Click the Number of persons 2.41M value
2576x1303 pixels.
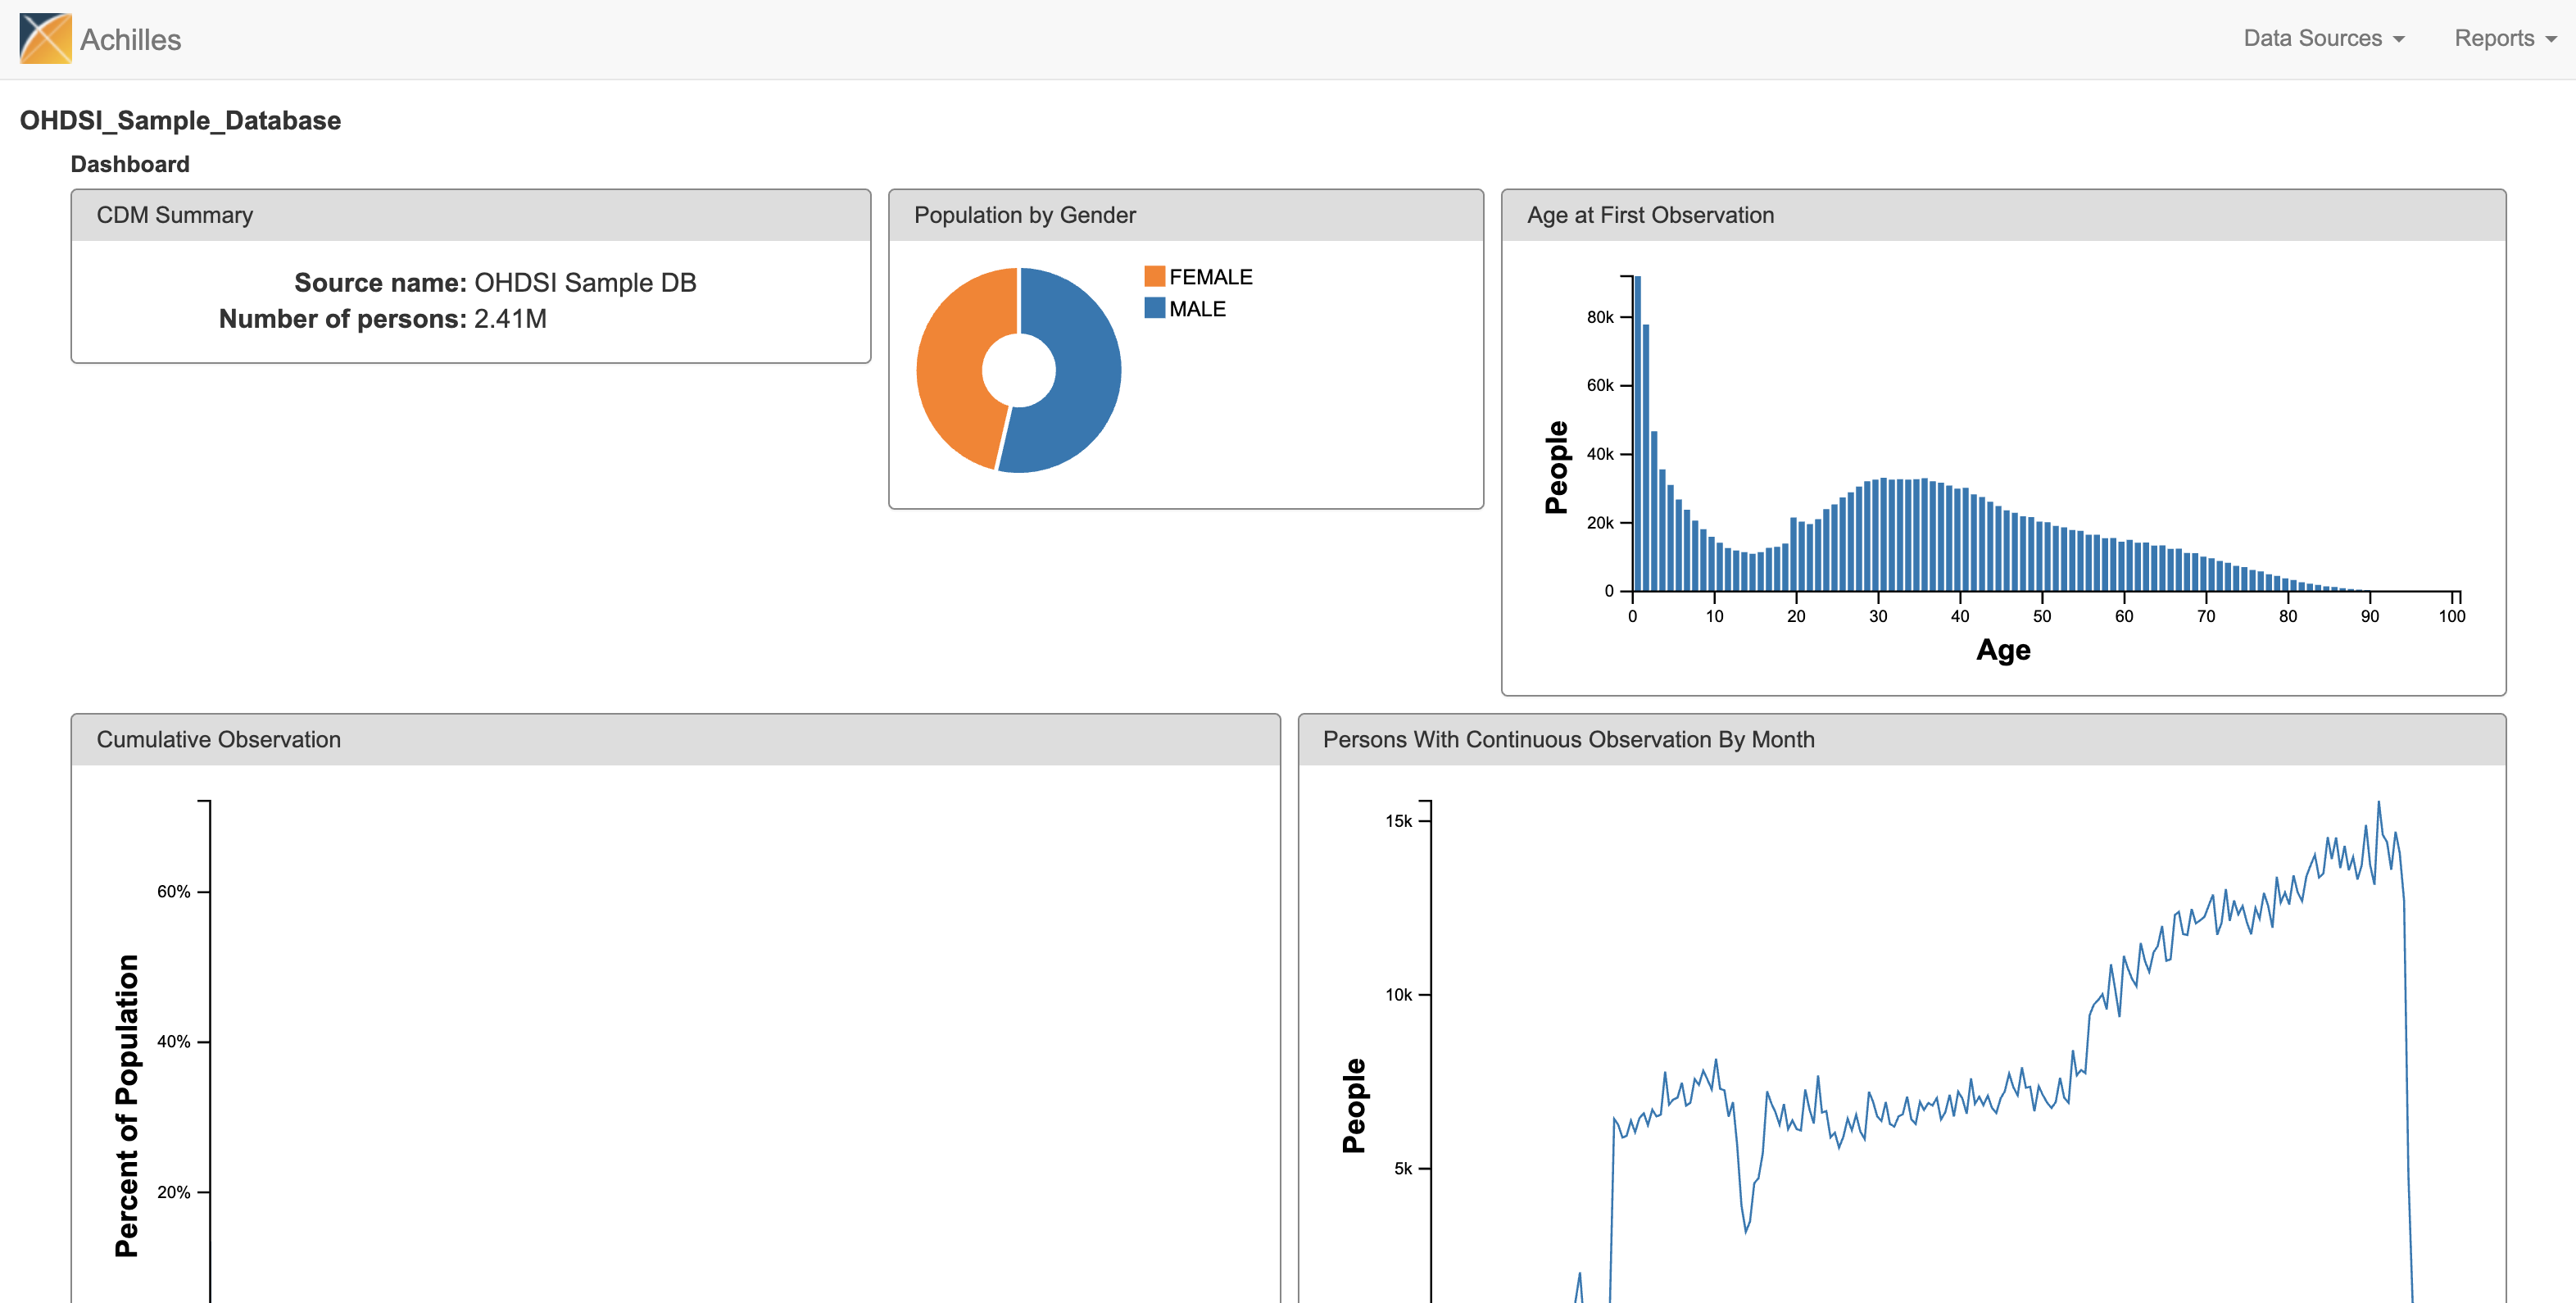pyautogui.click(x=510, y=319)
